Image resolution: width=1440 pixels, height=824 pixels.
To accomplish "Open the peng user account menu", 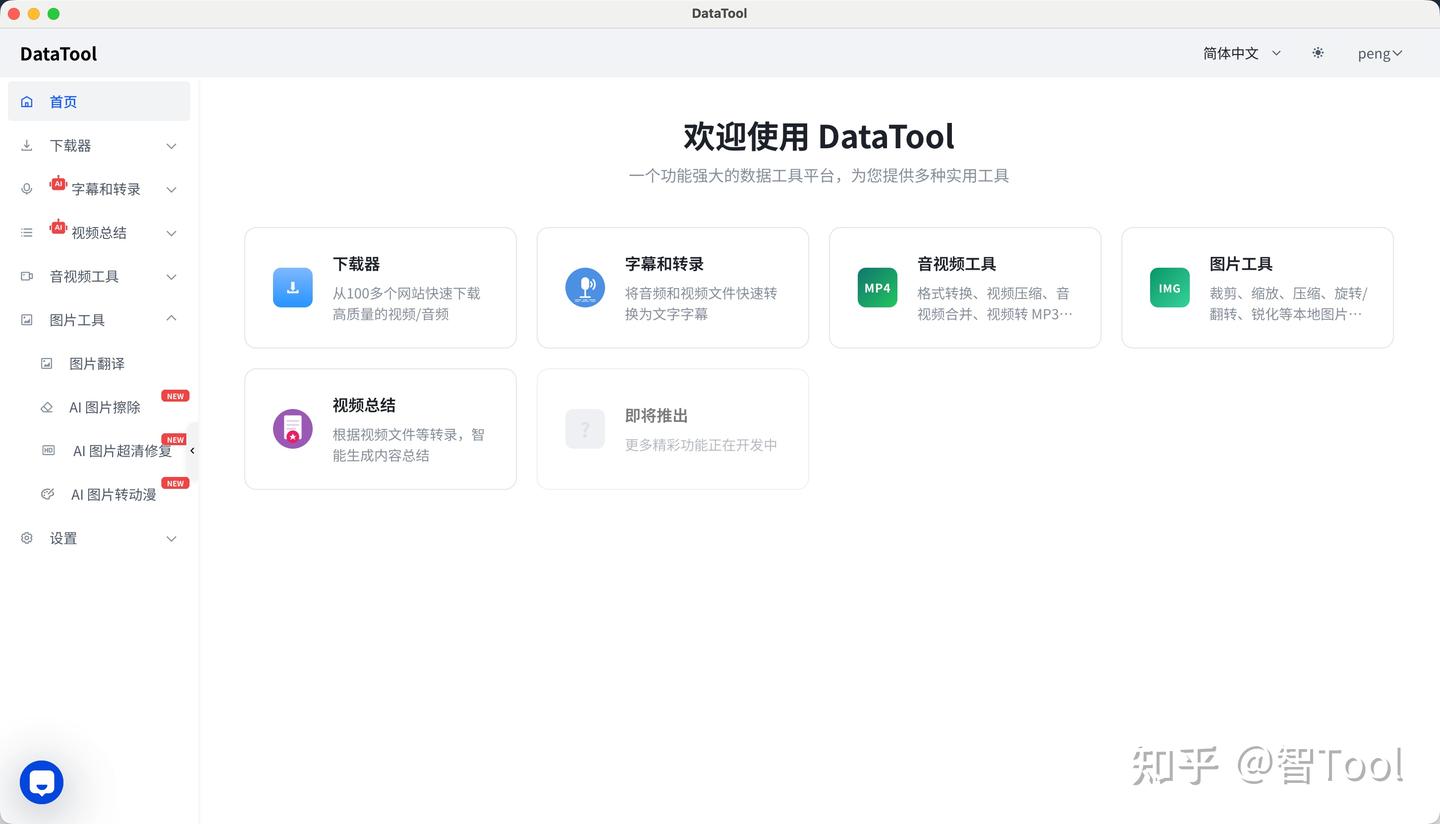I will click(x=1380, y=54).
